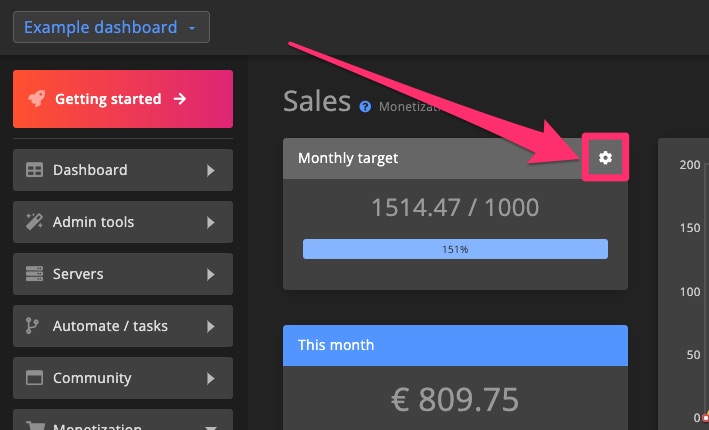
Task: Click the Getting started arrow icon
Action: [x=180, y=99]
